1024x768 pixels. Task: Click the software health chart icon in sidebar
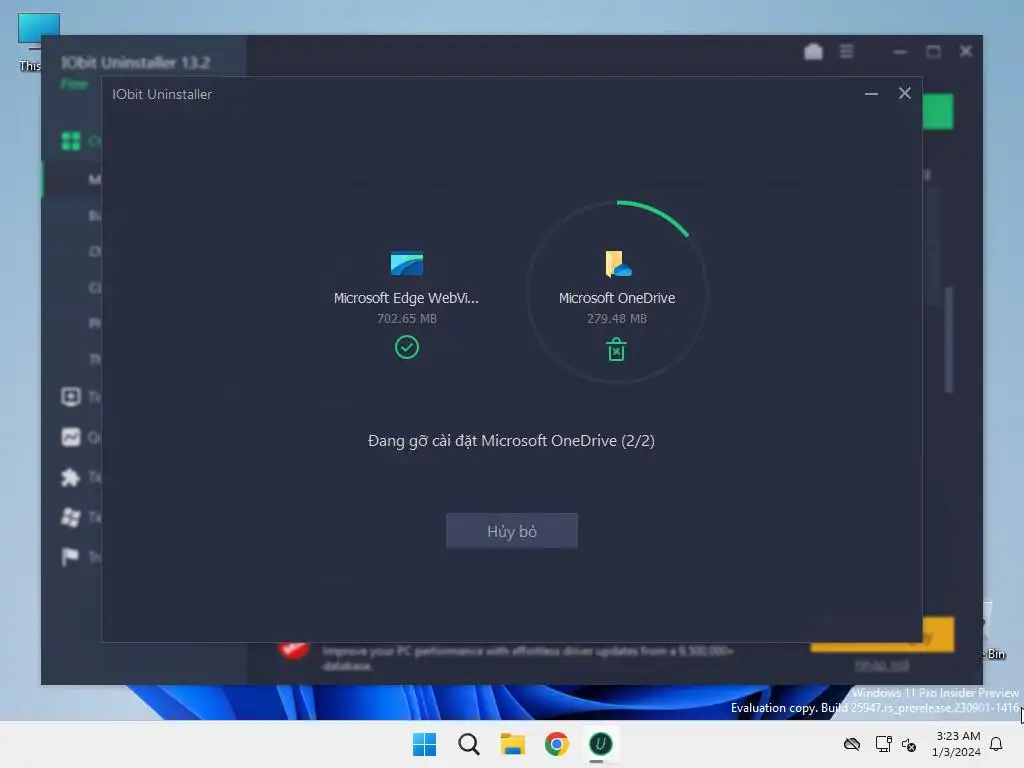71,437
